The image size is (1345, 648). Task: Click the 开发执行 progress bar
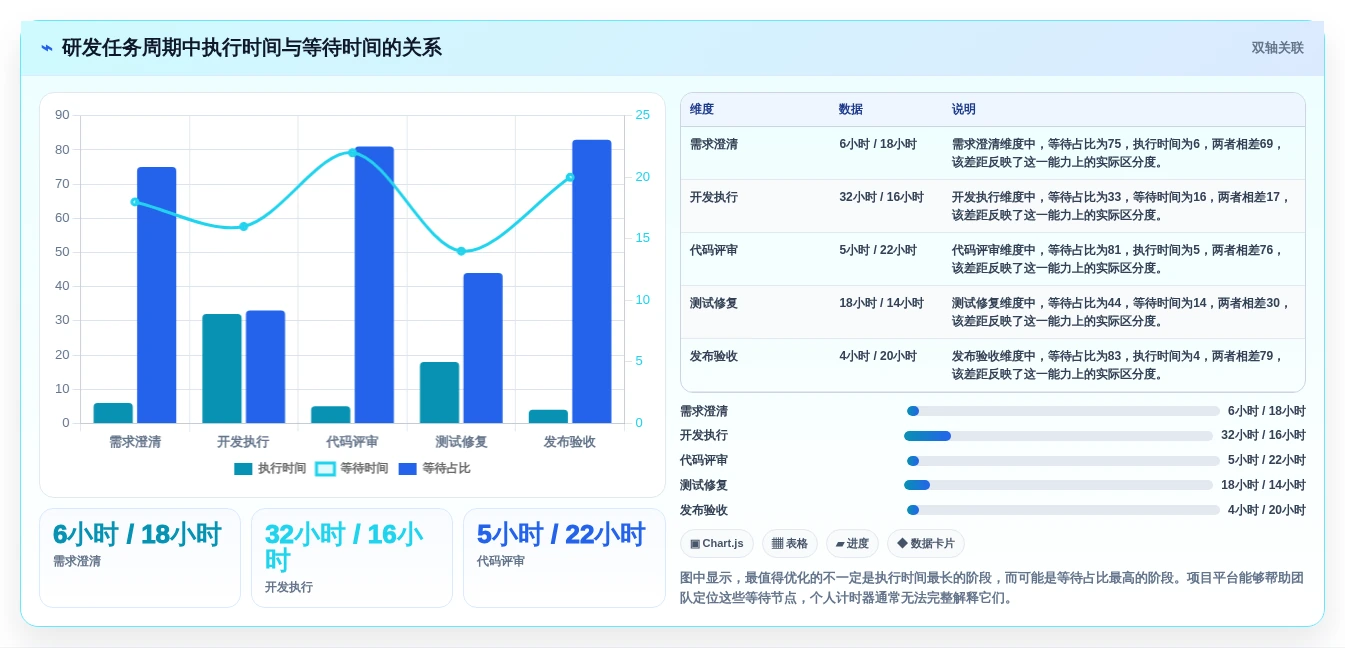pos(1058,436)
